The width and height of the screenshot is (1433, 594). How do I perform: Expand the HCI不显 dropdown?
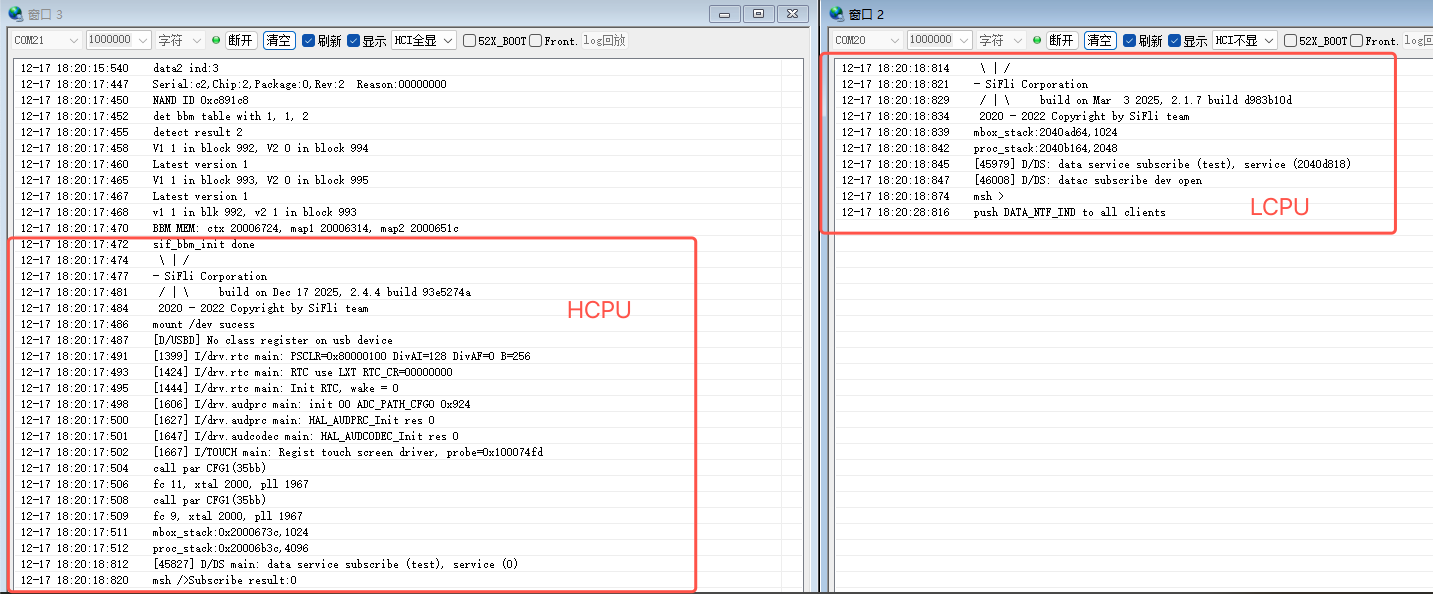pos(1245,40)
